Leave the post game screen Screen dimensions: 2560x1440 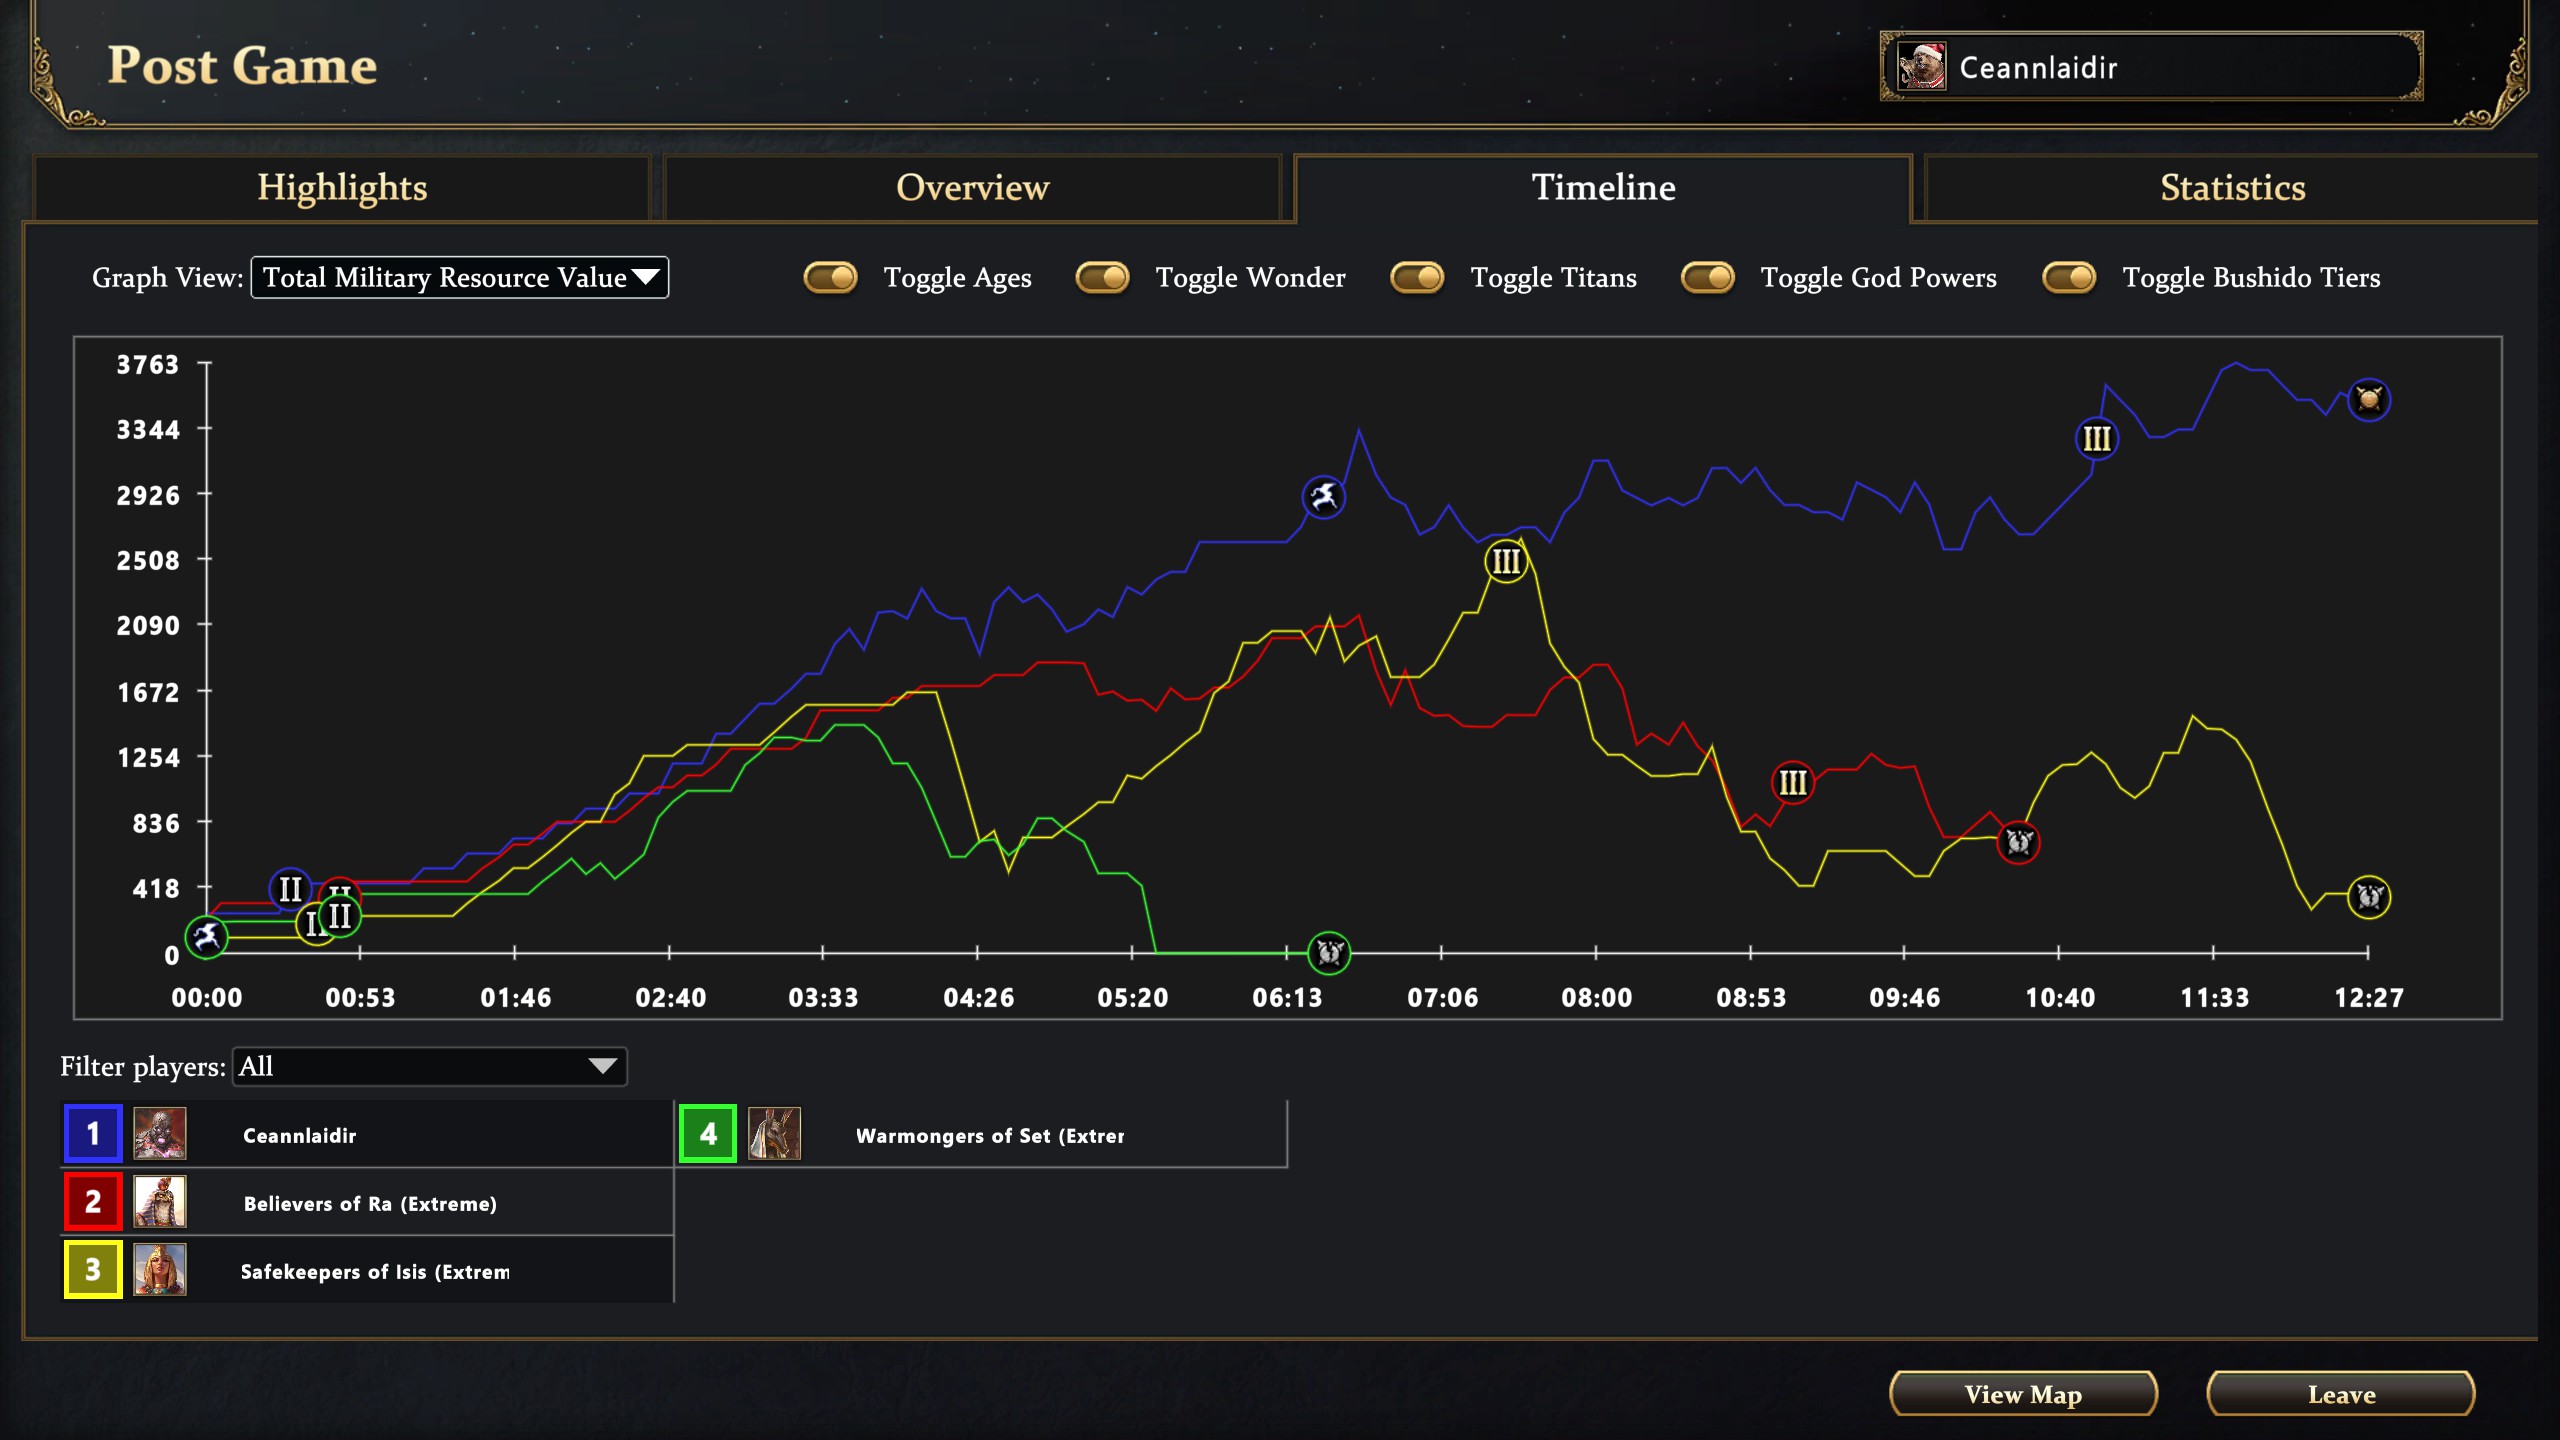[2341, 1394]
